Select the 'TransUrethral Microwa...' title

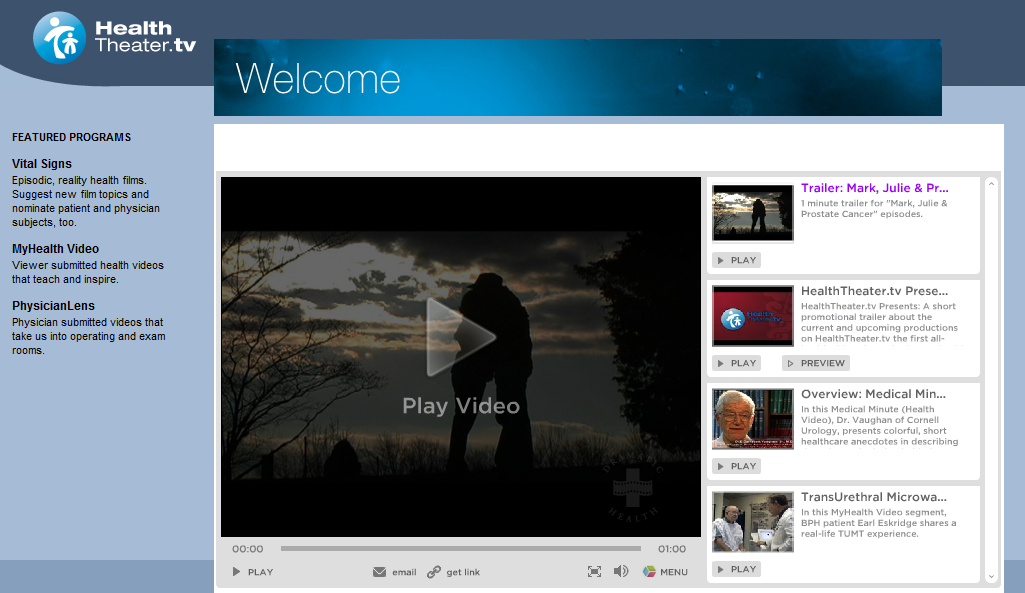coord(873,497)
